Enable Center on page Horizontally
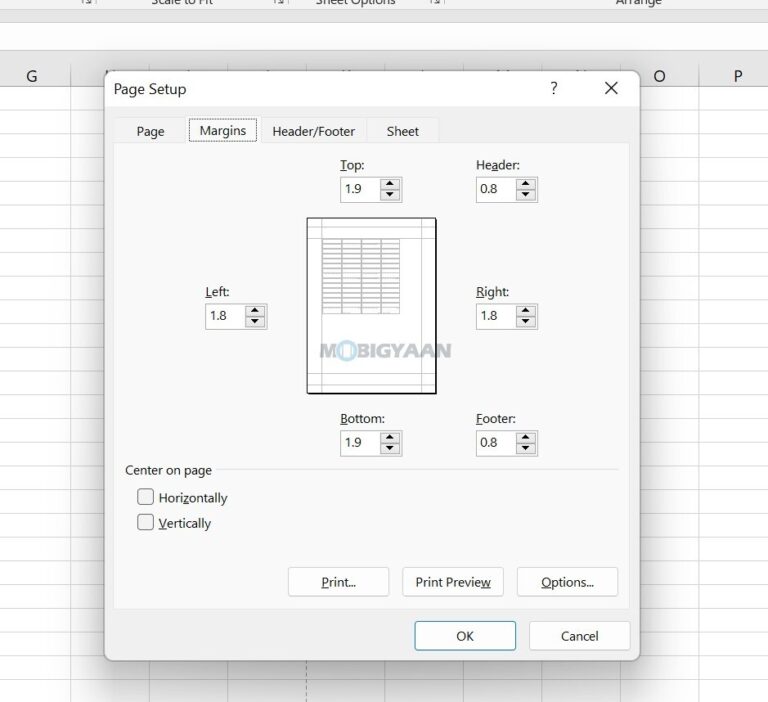 [145, 497]
